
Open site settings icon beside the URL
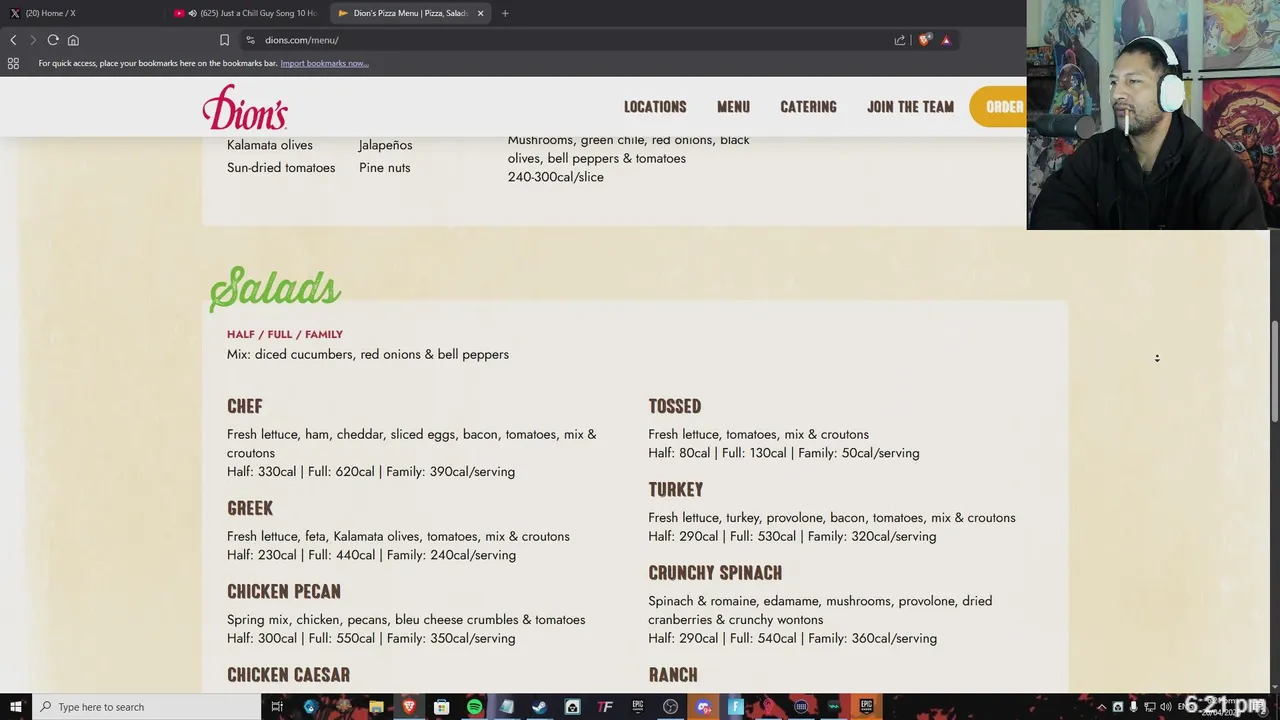click(x=249, y=40)
